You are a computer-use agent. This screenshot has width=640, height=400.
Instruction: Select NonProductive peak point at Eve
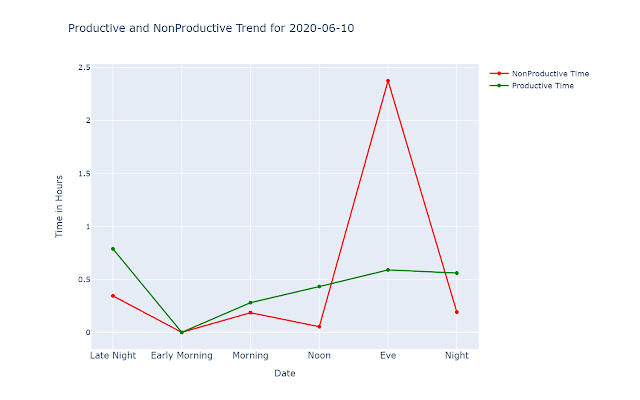pyautogui.click(x=388, y=81)
